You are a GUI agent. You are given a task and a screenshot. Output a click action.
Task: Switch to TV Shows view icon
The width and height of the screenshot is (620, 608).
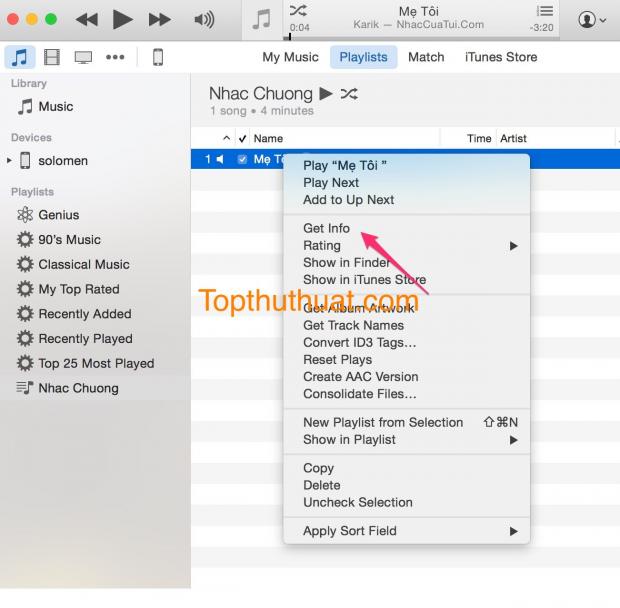[x=84, y=57]
